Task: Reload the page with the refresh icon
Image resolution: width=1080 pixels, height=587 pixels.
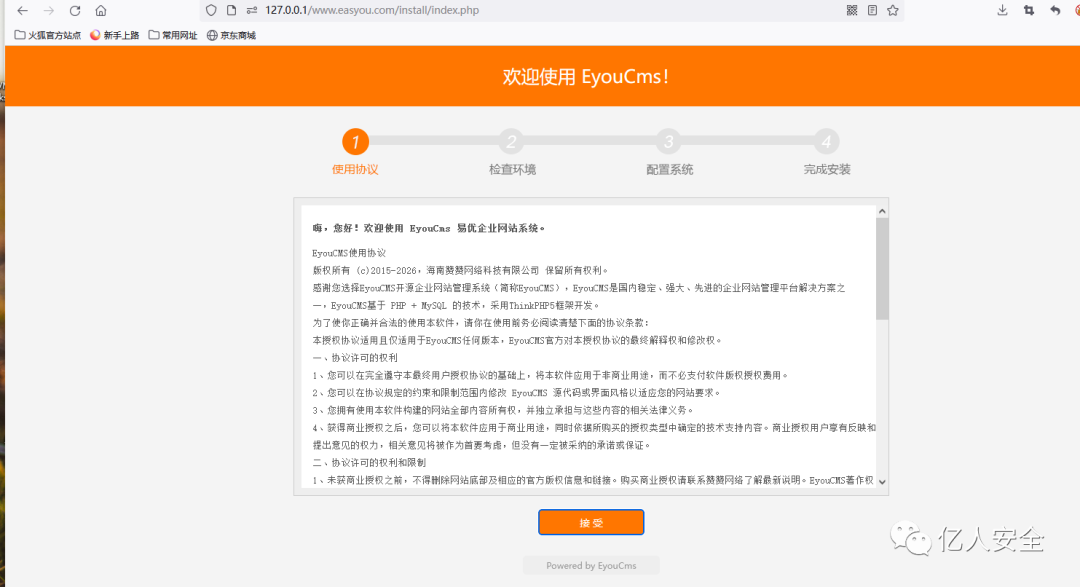Action: coord(74,10)
